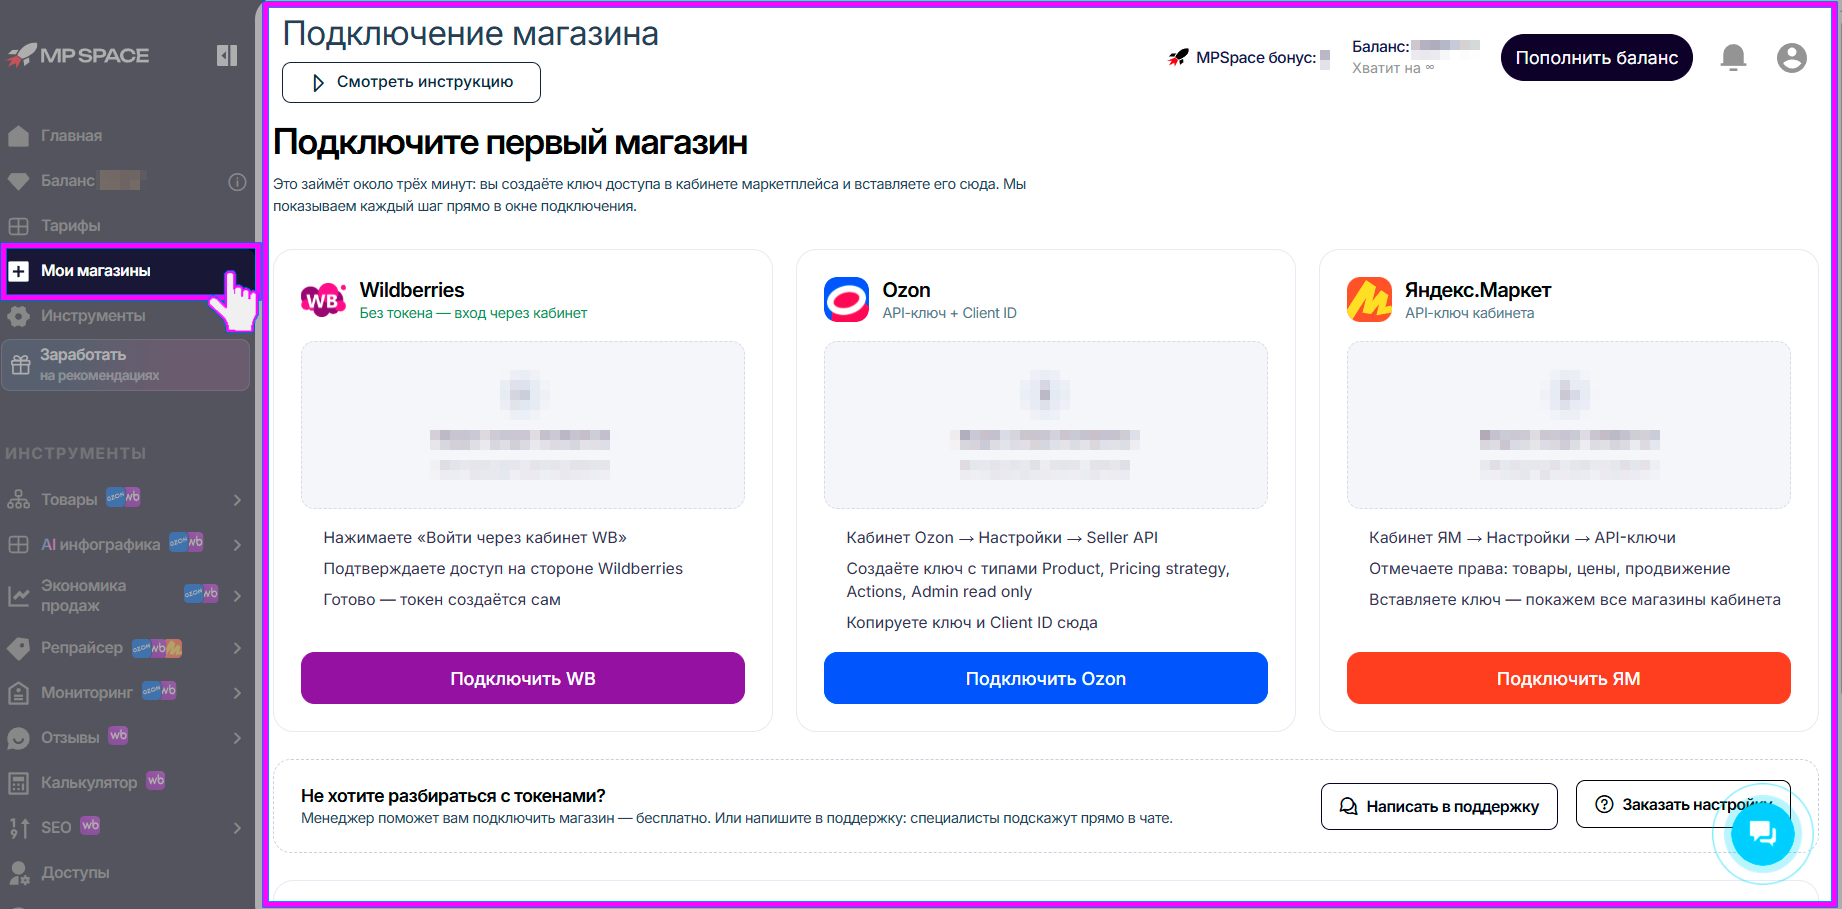
Task: Click the plus icon on Мои магазины
Action: click(x=18, y=271)
